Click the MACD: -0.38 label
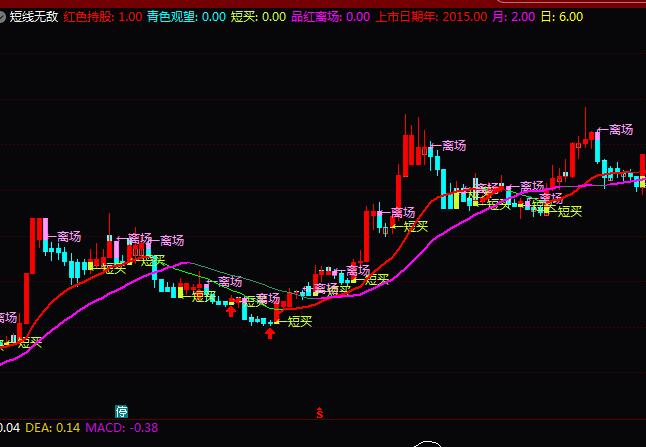646x447 pixels. 122,427
